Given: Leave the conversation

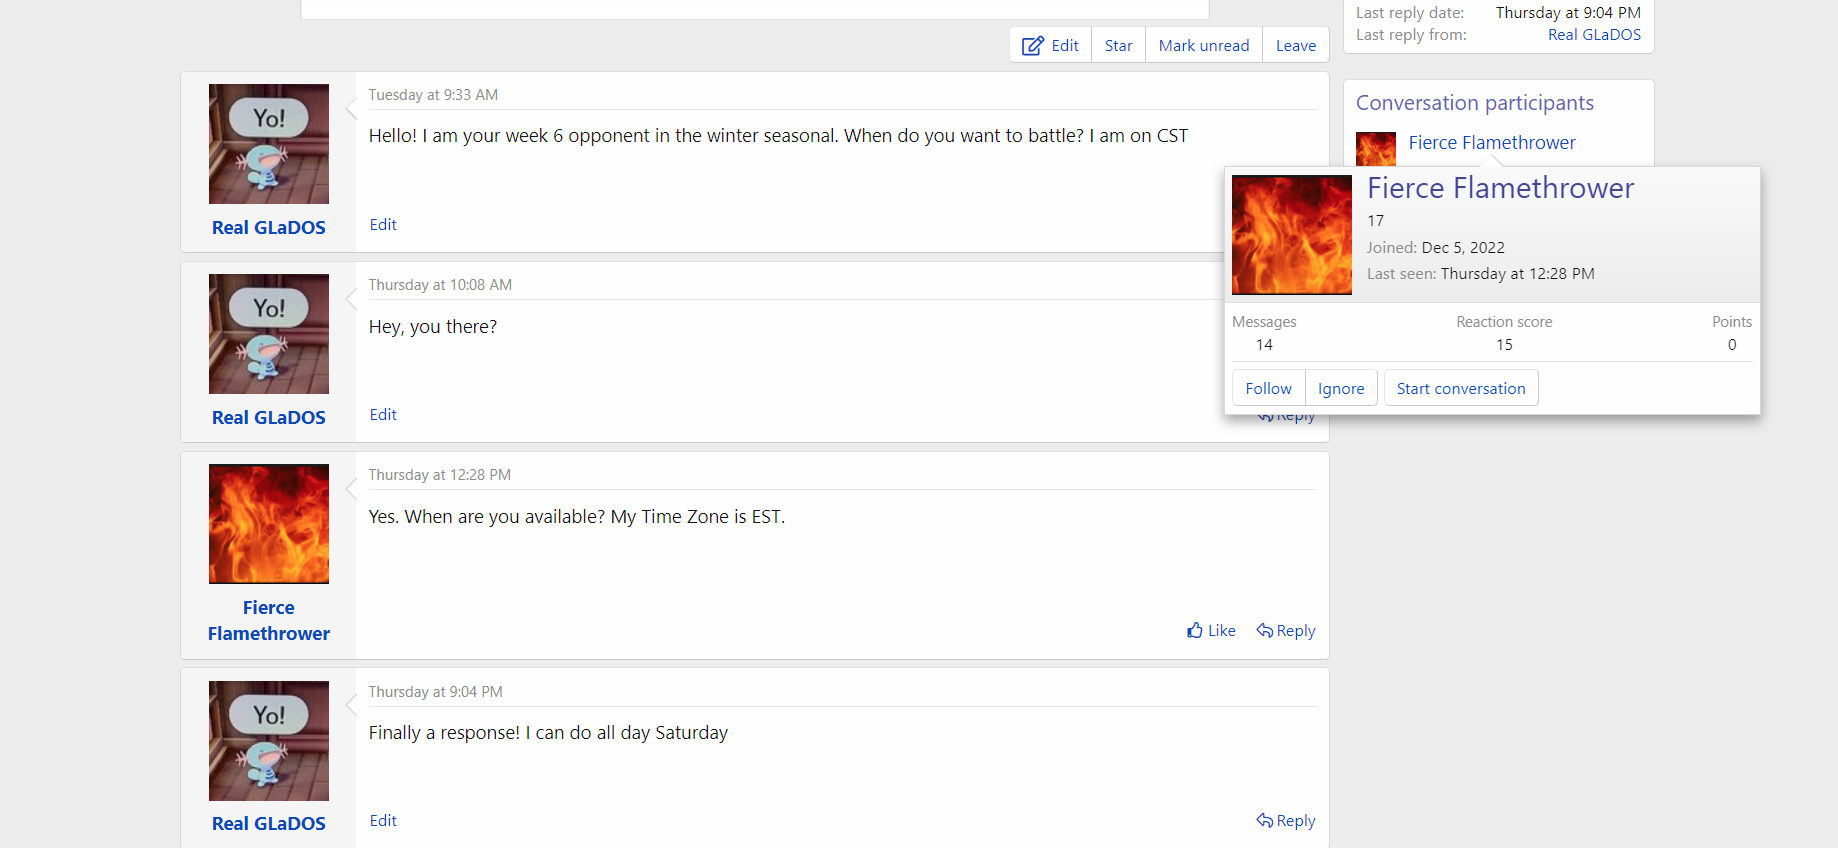Looking at the screenshot, I should [1295, 46].
